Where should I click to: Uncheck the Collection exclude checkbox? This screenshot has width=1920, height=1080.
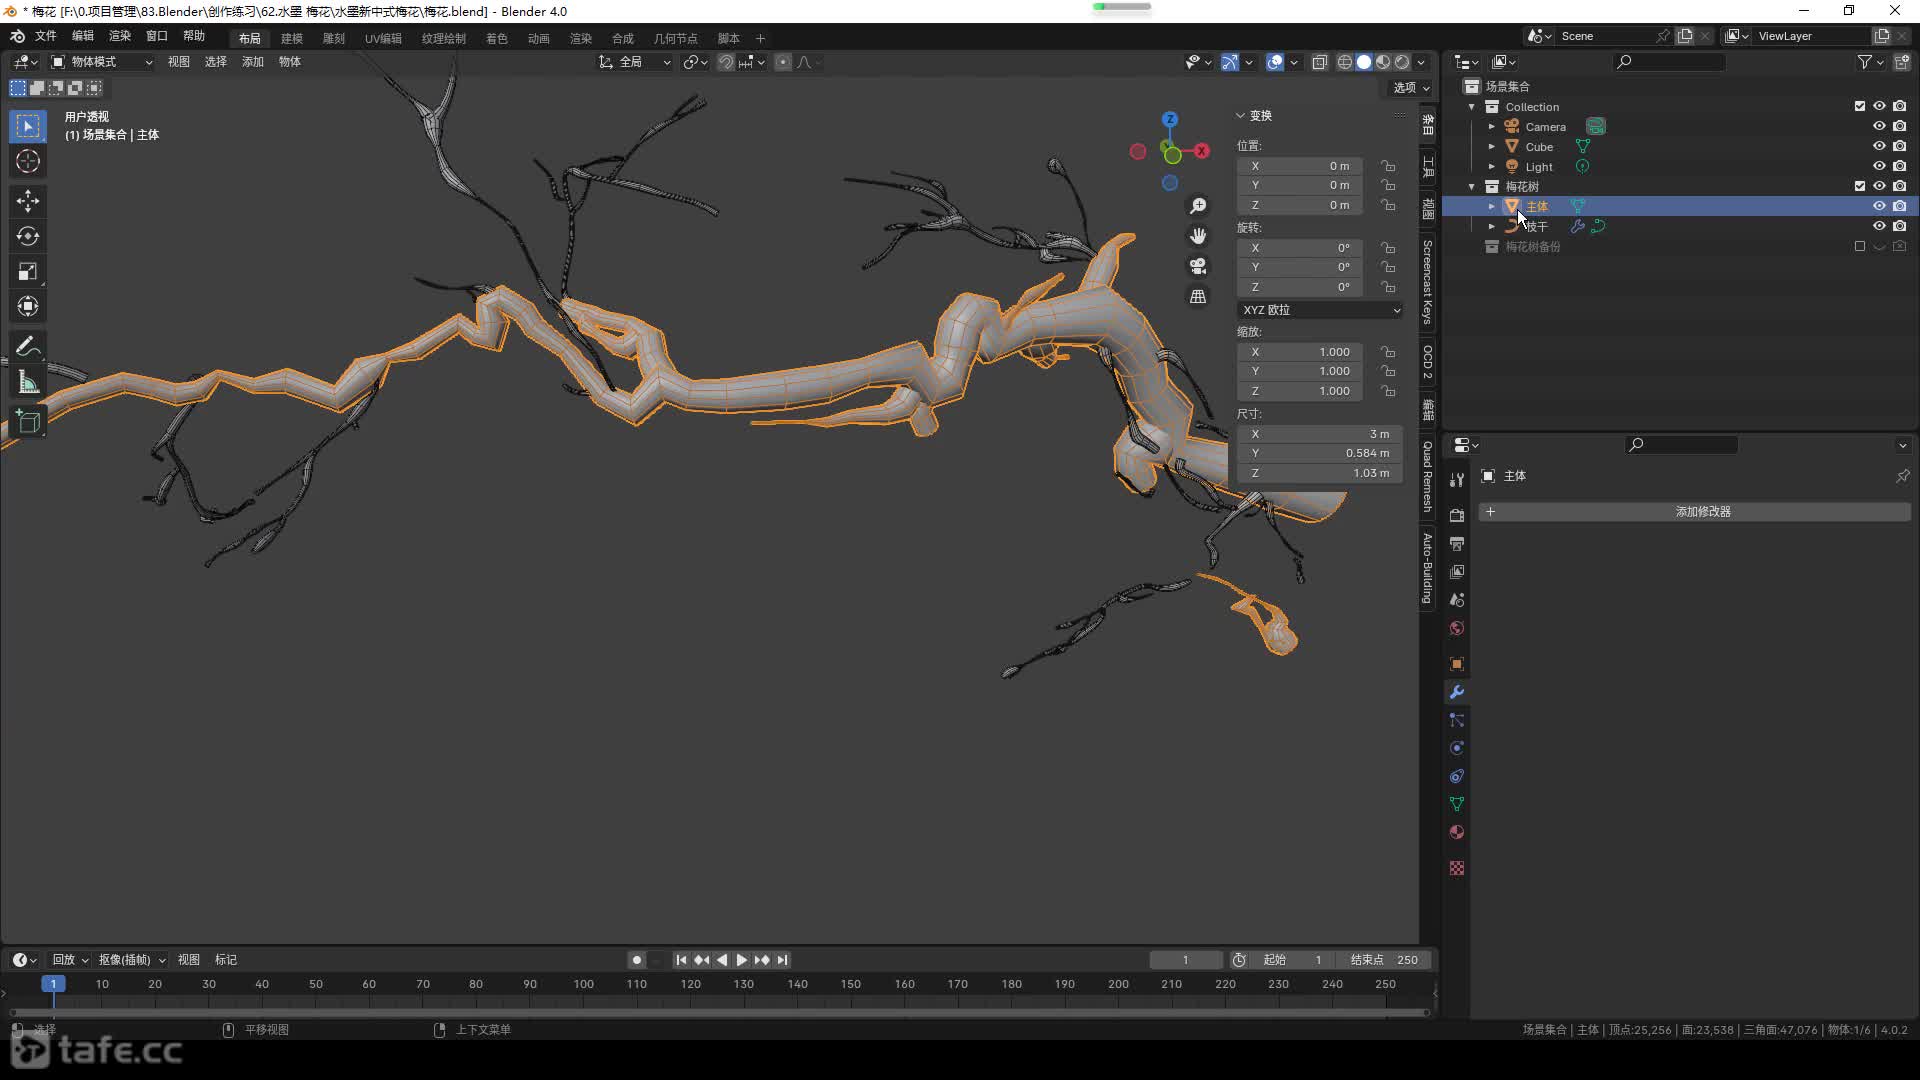point(1860,106)
